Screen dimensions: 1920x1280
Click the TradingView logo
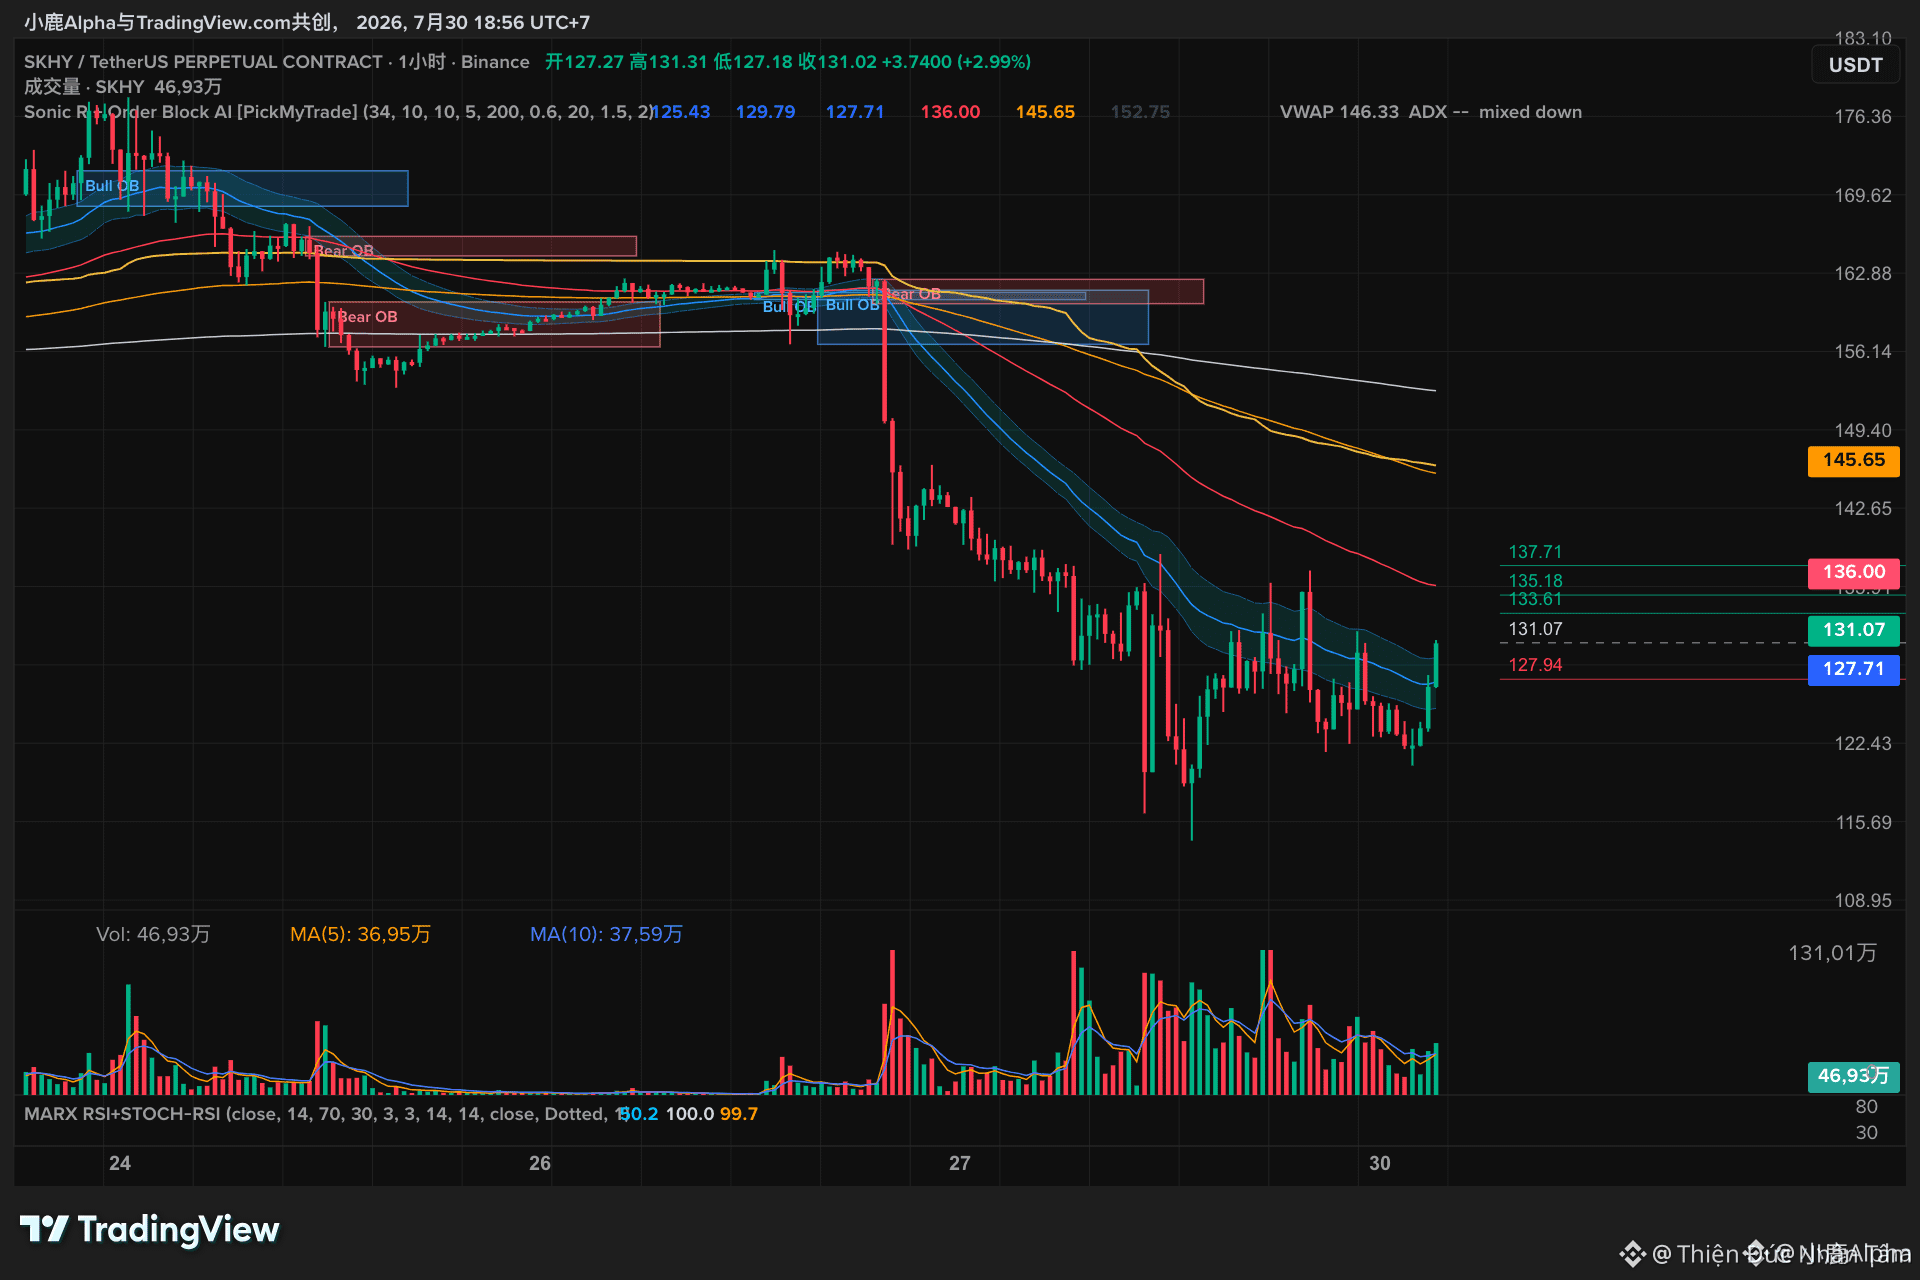click(150, 1229)
